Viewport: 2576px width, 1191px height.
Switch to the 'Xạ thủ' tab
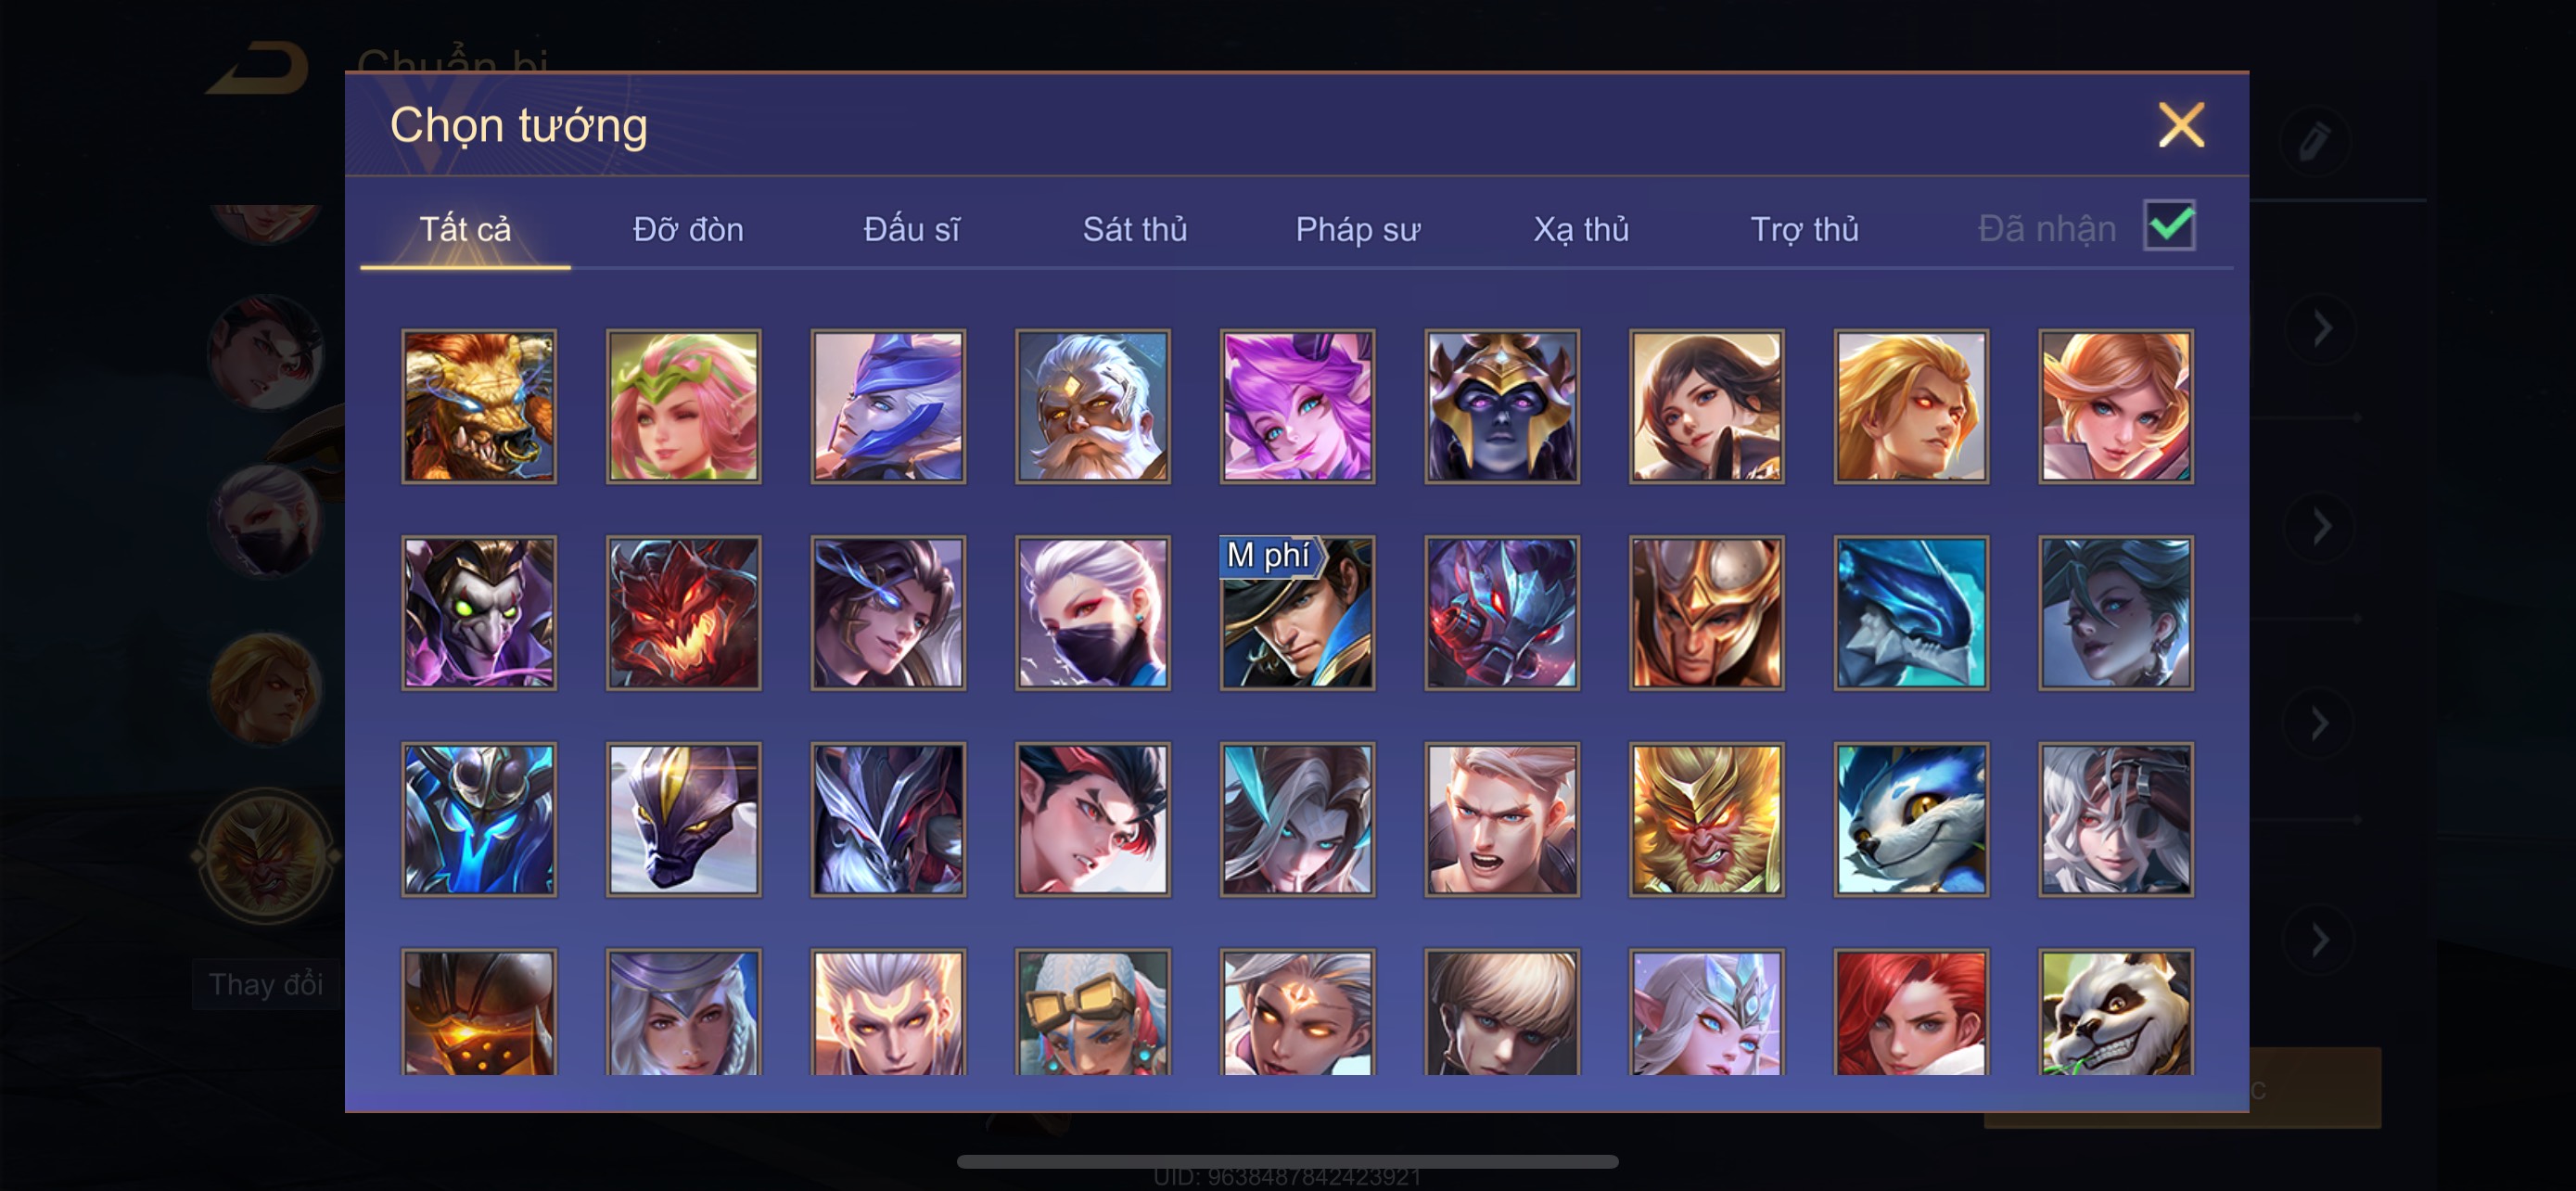[1581, 229]
